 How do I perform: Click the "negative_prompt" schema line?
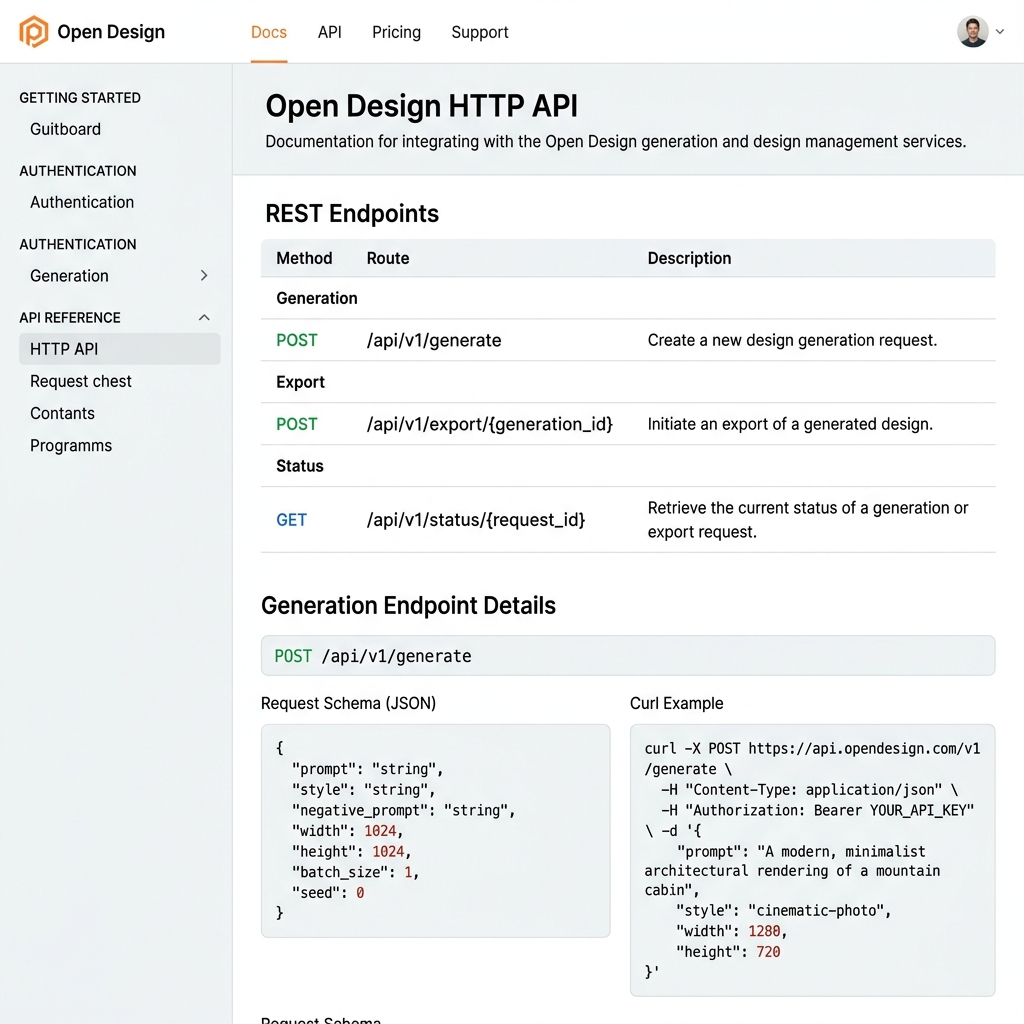coord(403,810)
